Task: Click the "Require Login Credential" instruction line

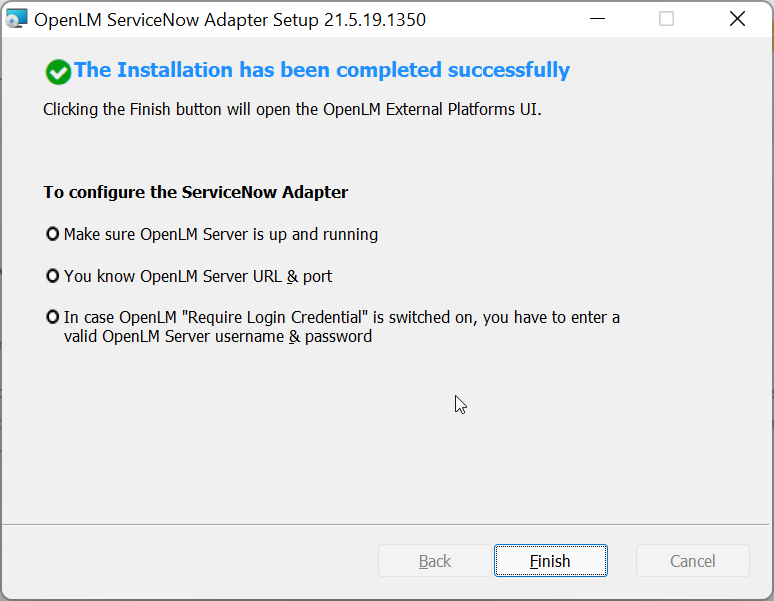Action: pos(342,317)
